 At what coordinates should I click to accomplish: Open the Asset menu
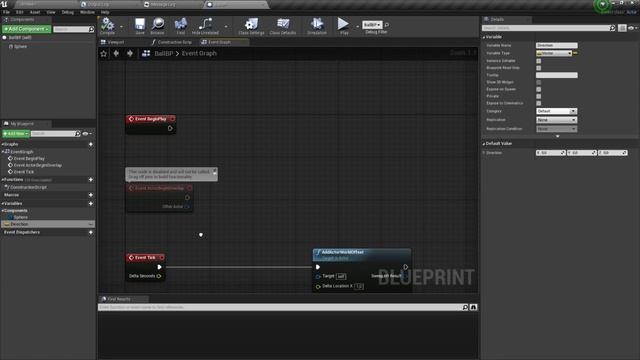pyautogui.click(x=35, y=12)
